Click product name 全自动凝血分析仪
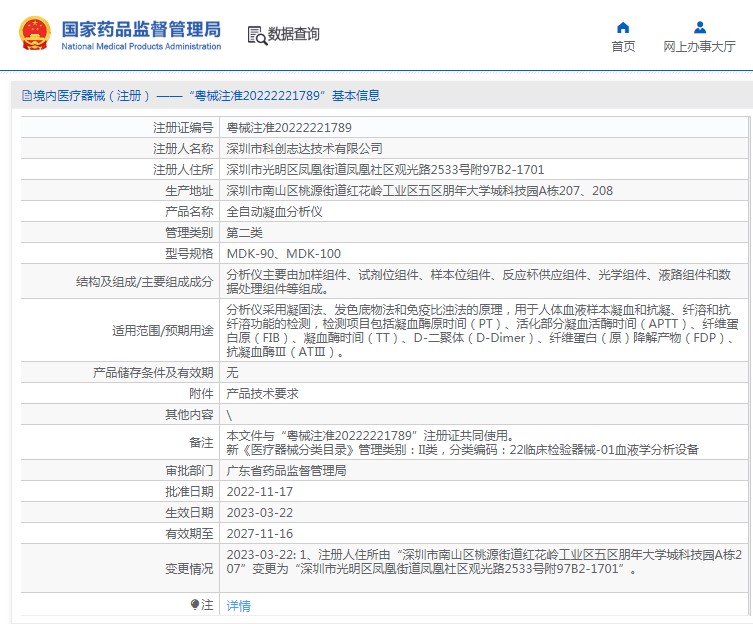Screen dimensions: 753x624 [x=274, y=212]
